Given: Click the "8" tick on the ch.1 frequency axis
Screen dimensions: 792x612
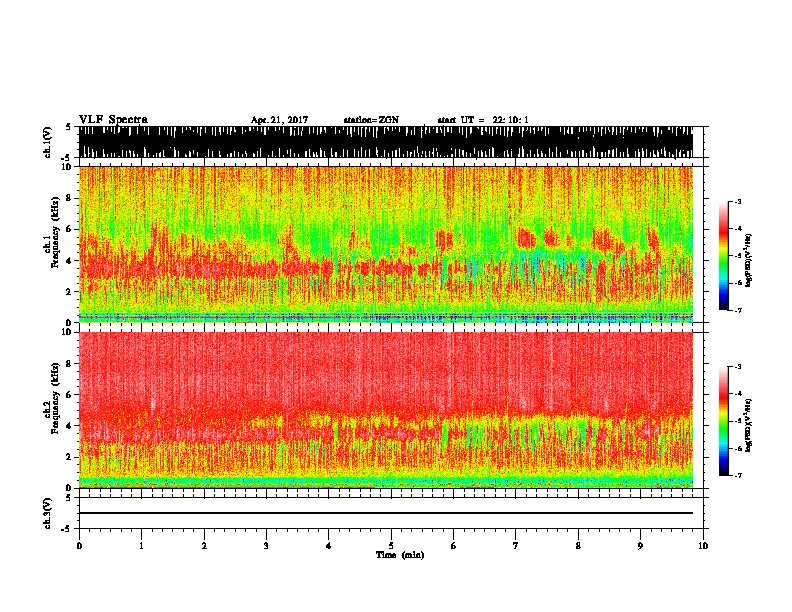Looking at the screenshot, I should coord(70,198).
